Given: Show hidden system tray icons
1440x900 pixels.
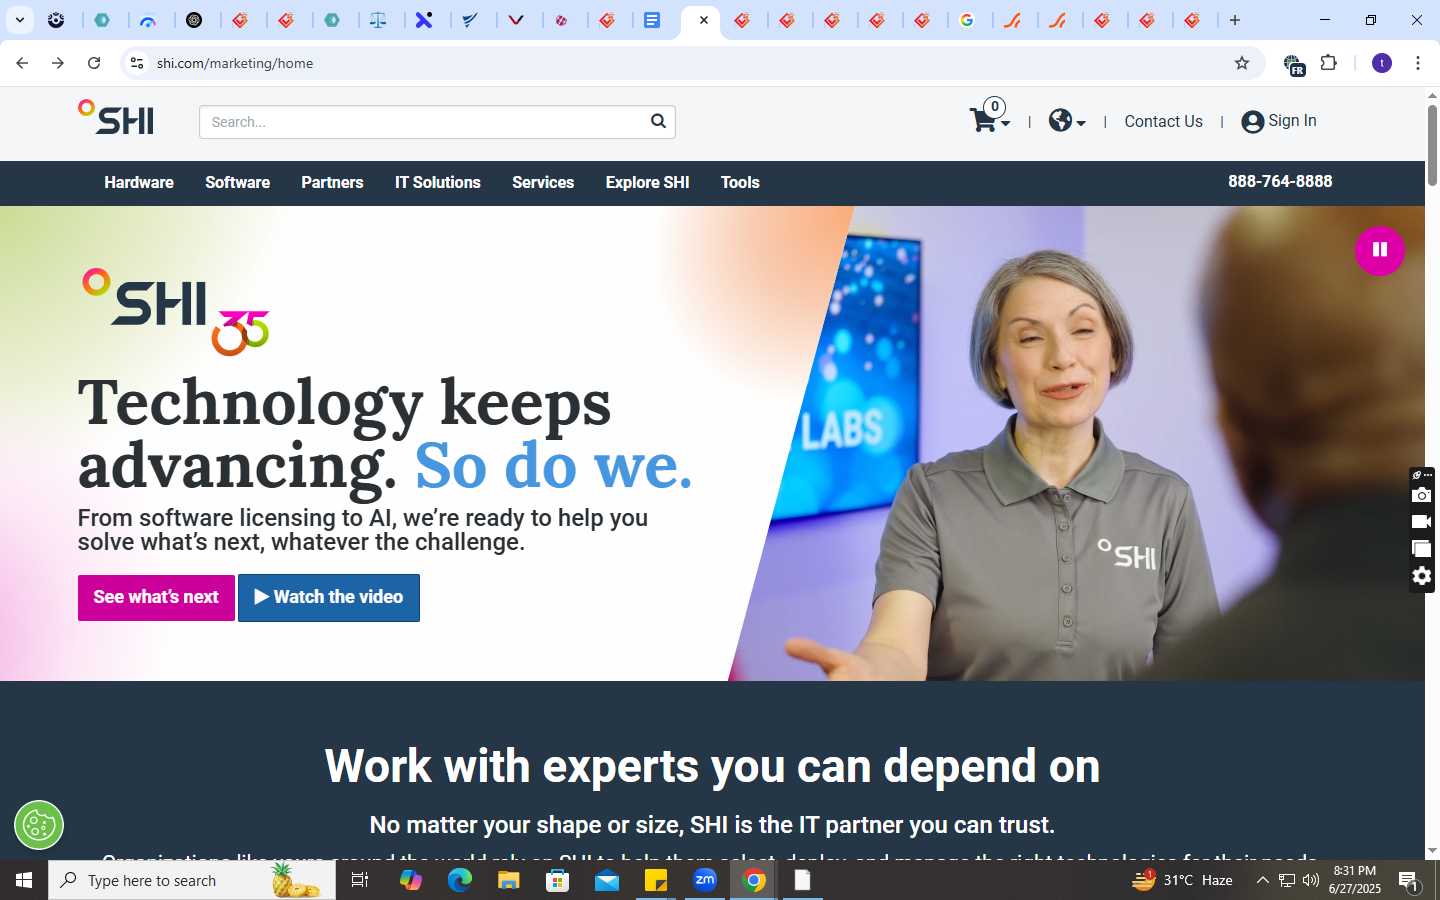Looking at the screenshot, I should [1262, 880].
